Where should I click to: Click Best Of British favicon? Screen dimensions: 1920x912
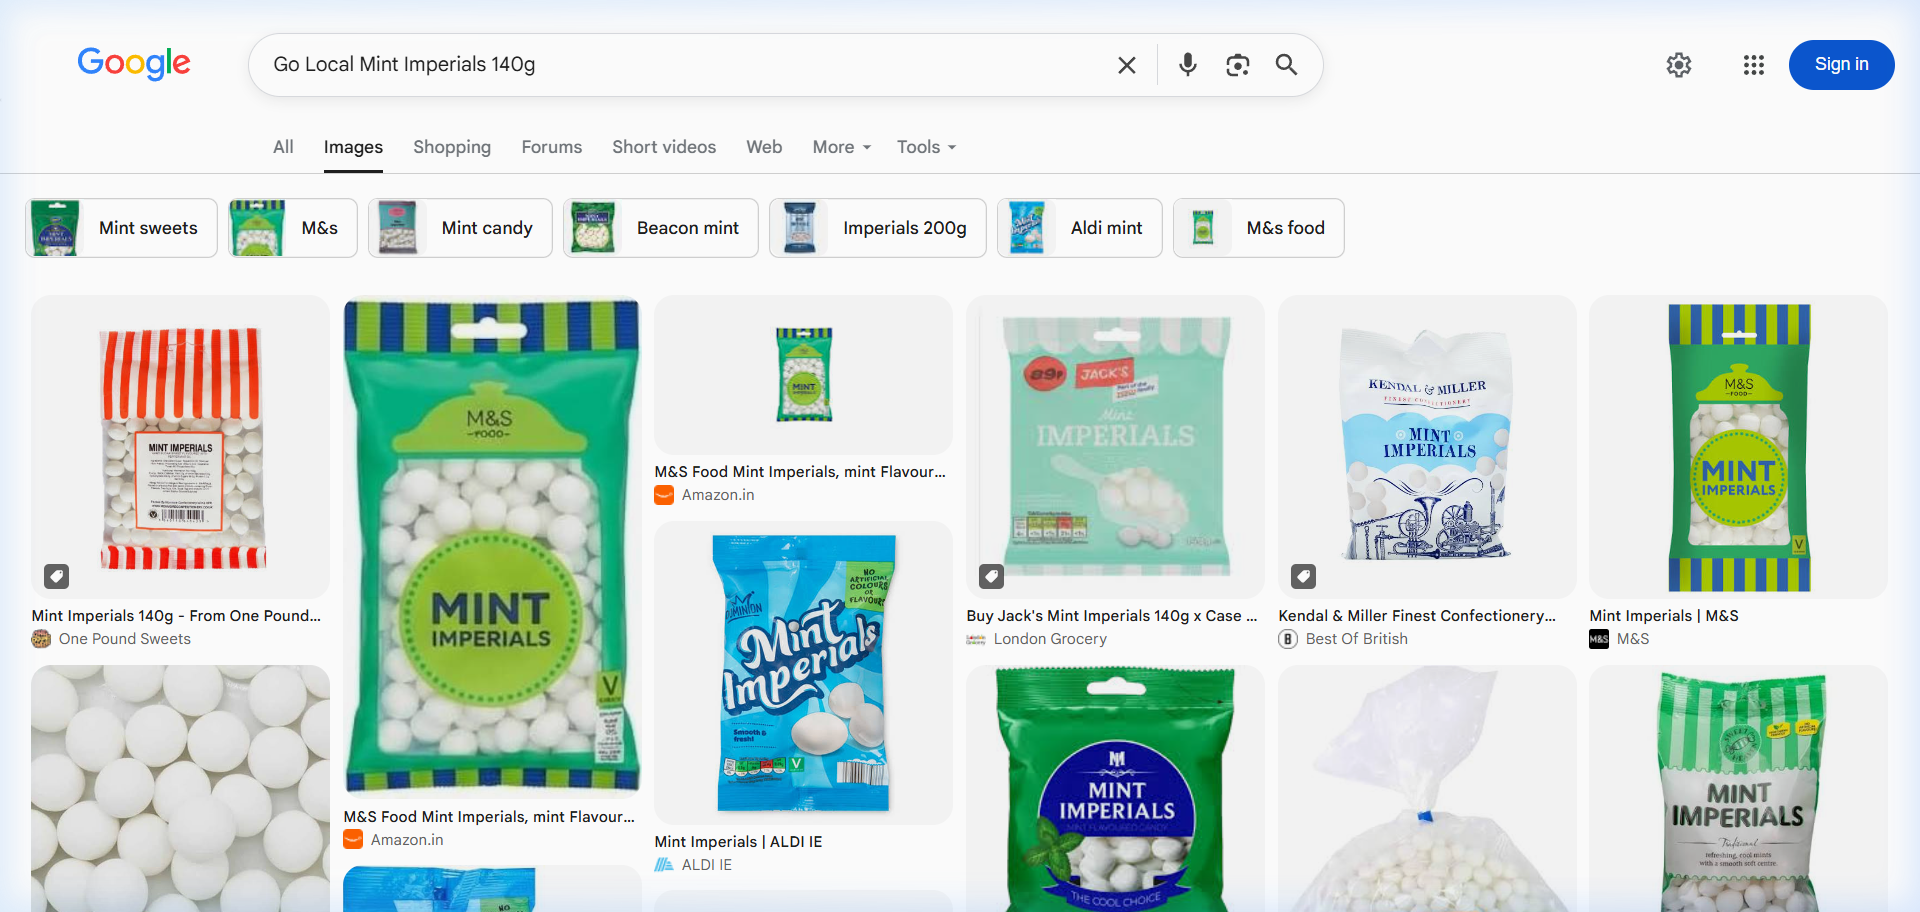click(x=1288, y=639)
